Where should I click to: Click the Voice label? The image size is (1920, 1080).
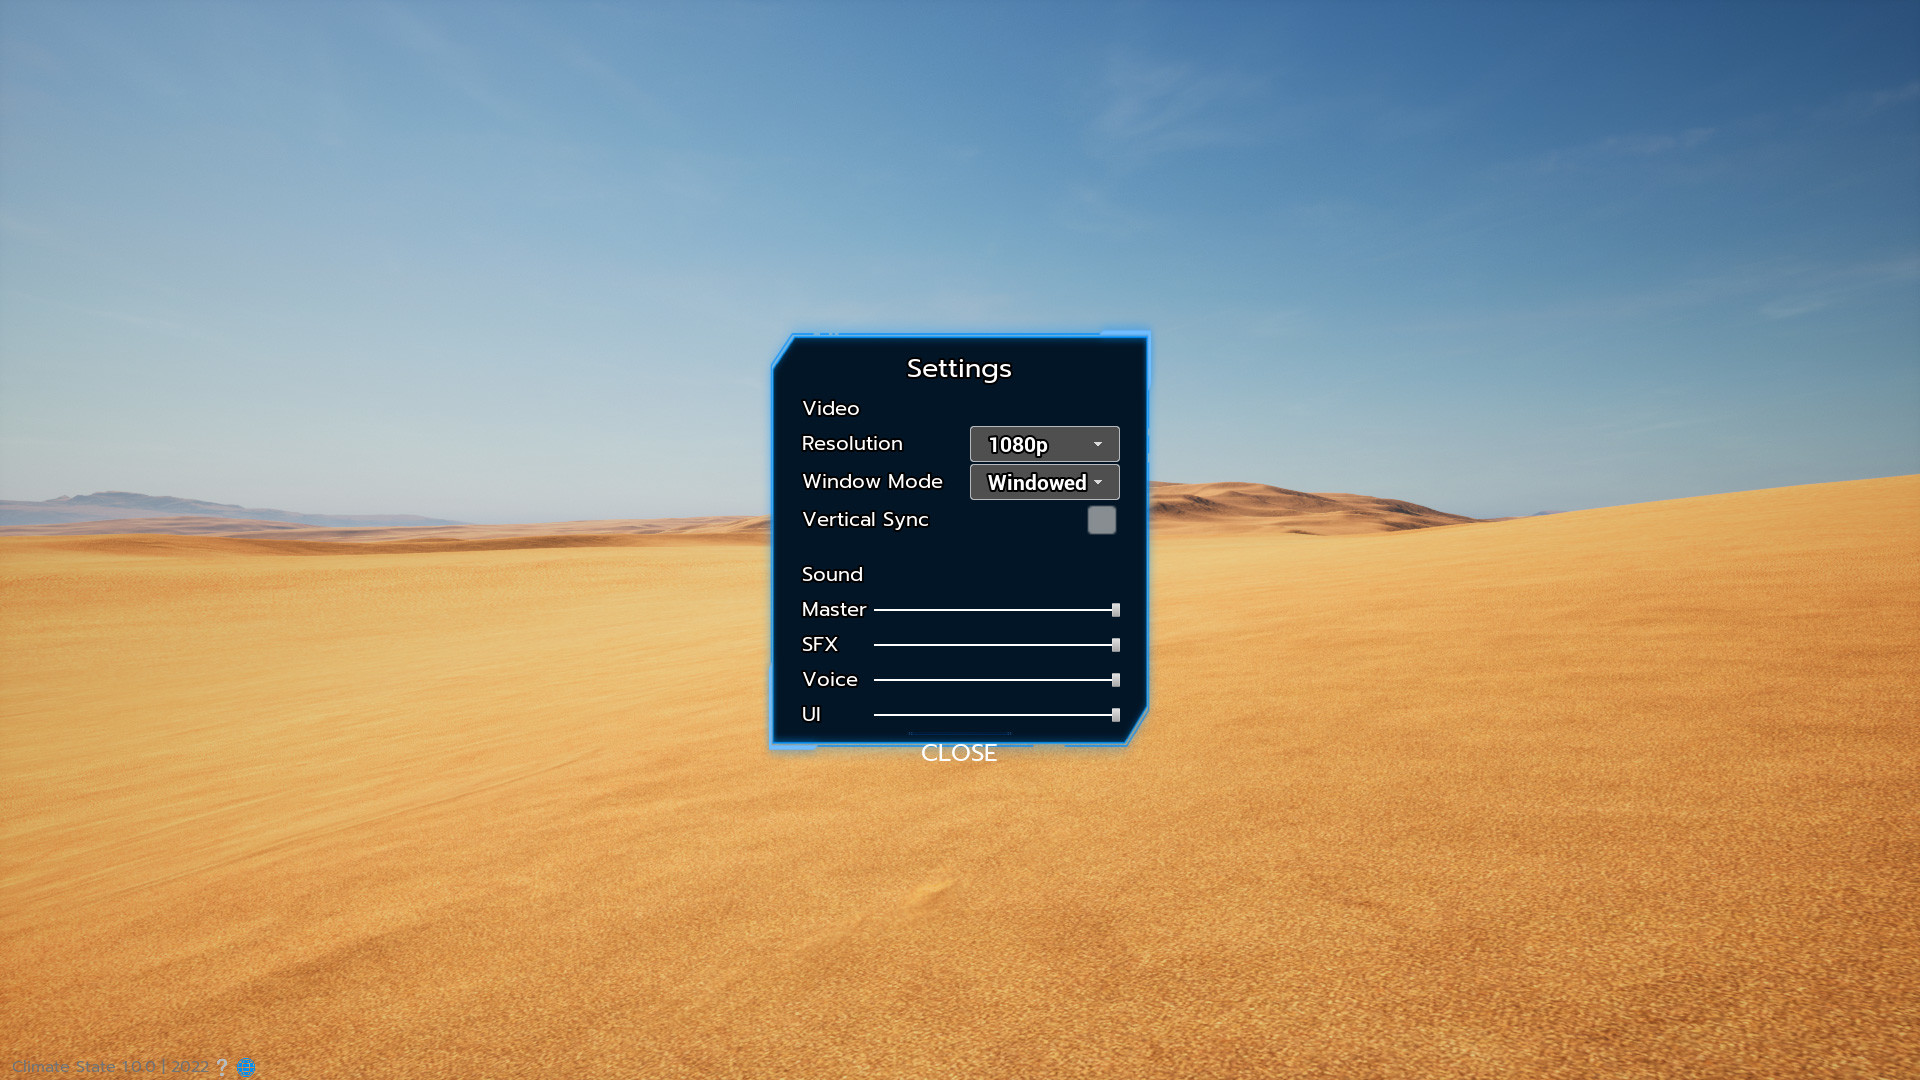(x=830, y=679)
